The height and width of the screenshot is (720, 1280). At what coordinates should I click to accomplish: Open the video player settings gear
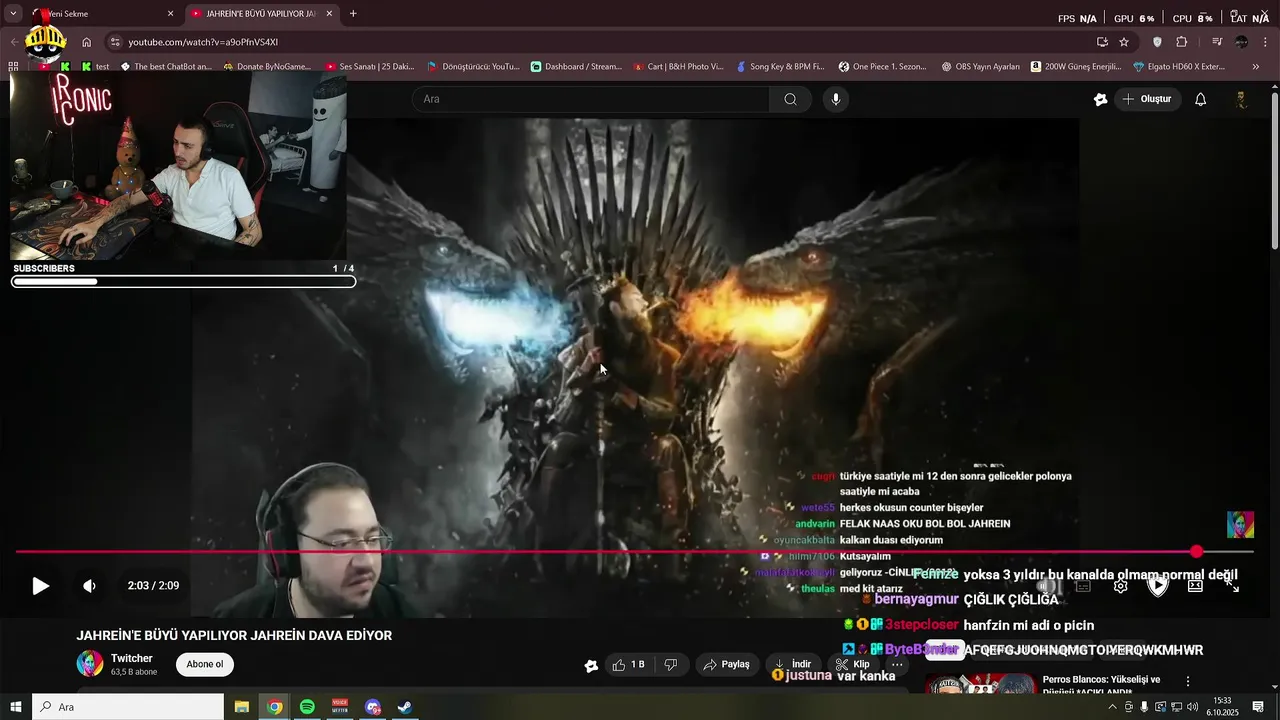click(x=1121, y=586)
